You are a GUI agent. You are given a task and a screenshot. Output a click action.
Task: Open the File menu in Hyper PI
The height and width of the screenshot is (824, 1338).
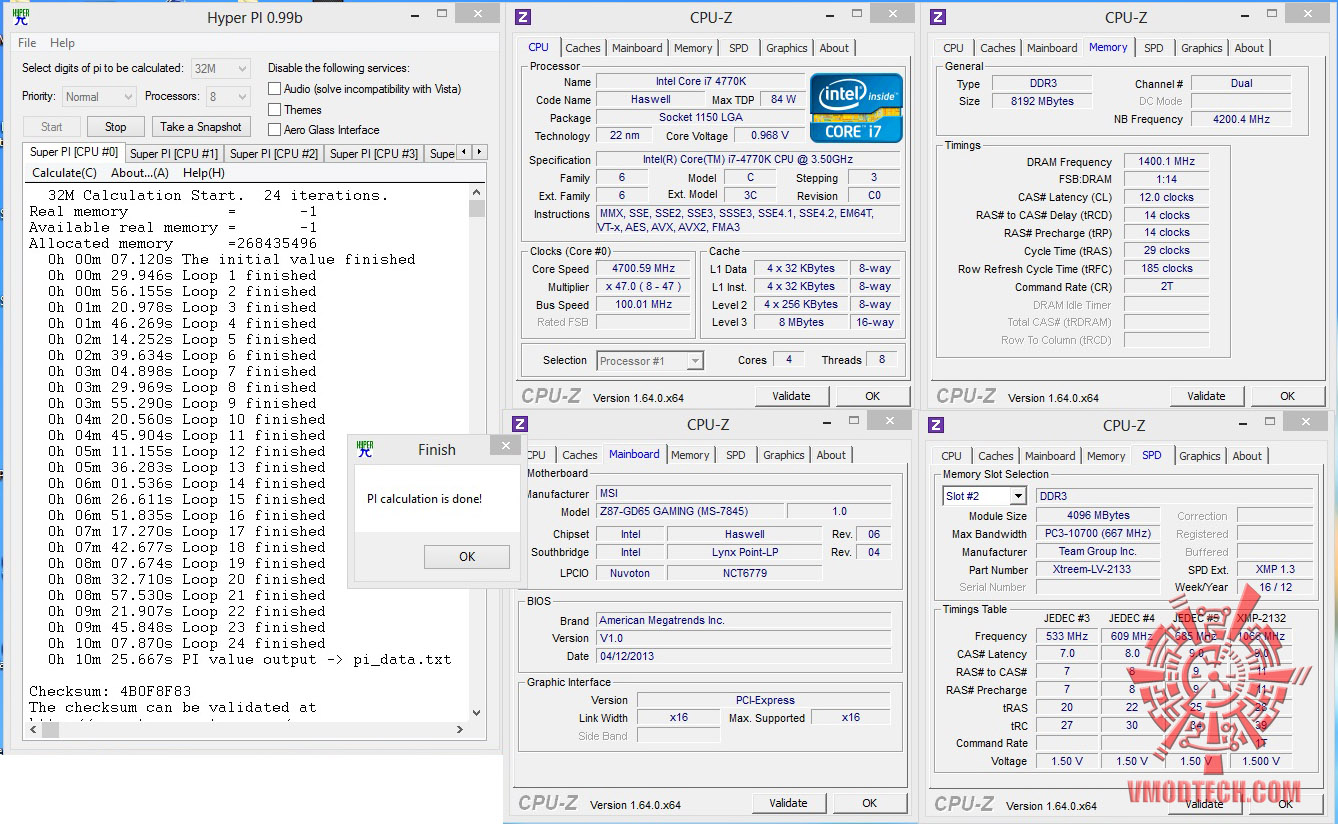pyautogui.click(x=27, y=43)
